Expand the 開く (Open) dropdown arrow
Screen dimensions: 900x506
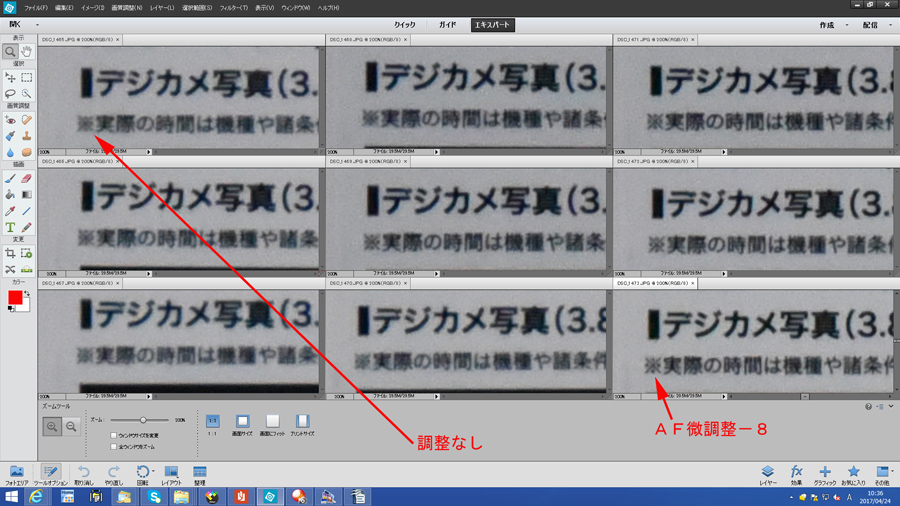pos(37,25)
